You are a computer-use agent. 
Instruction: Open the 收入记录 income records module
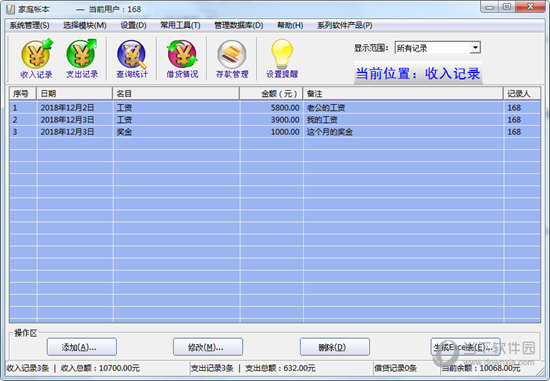36,59
